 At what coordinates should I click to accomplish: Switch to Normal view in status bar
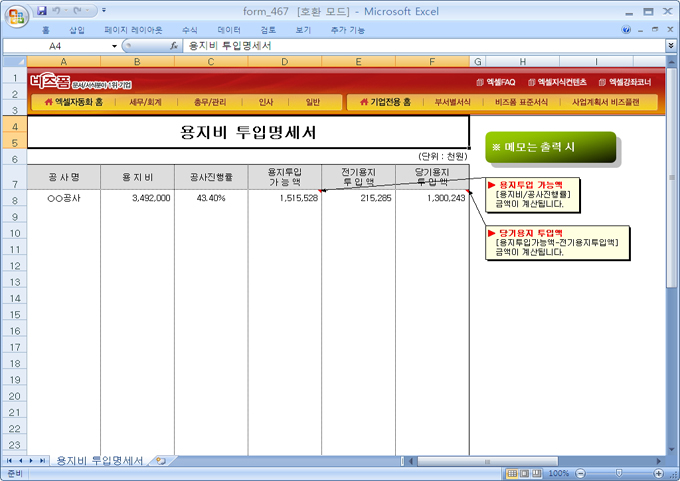[511, 473]
